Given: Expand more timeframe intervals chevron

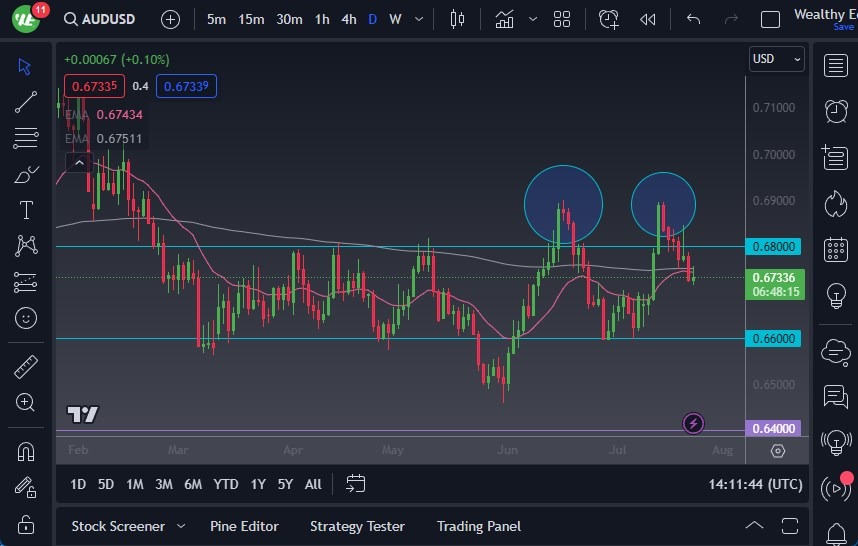Looking at the screenshot, I should coord(417,19).
